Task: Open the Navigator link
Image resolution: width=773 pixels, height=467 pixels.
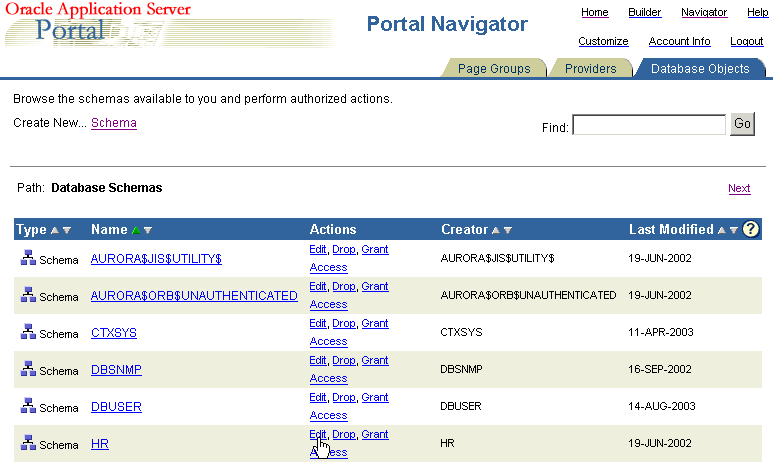Action: [704, 12]
